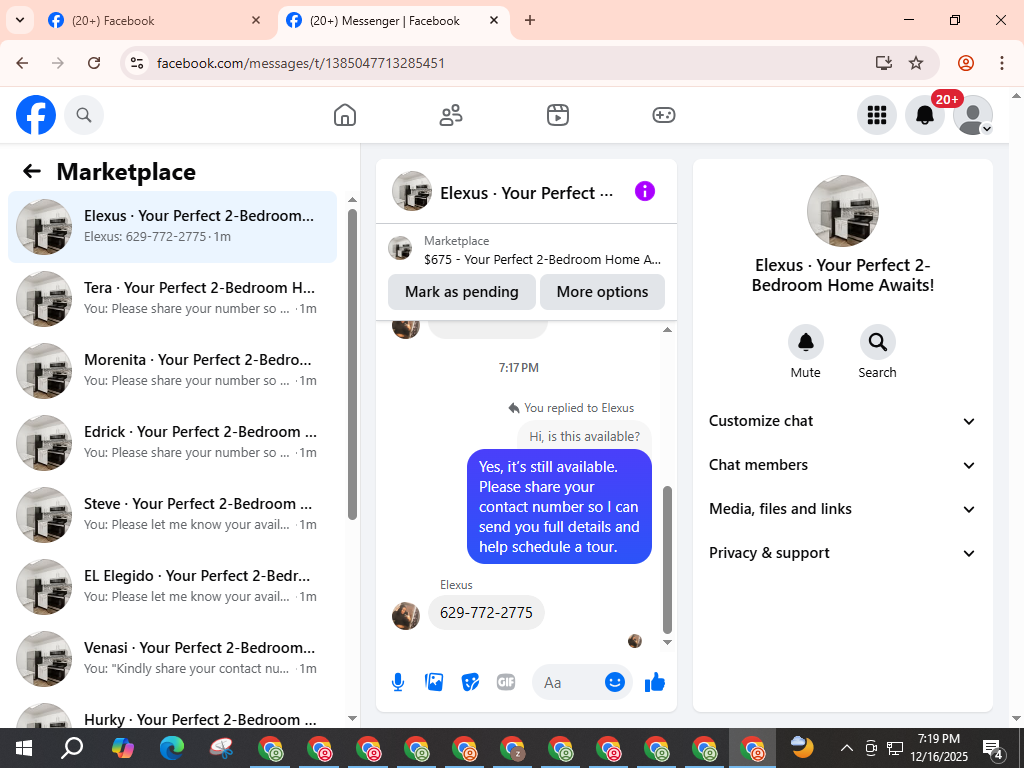Open the Steve conversation

pos(172,514)
